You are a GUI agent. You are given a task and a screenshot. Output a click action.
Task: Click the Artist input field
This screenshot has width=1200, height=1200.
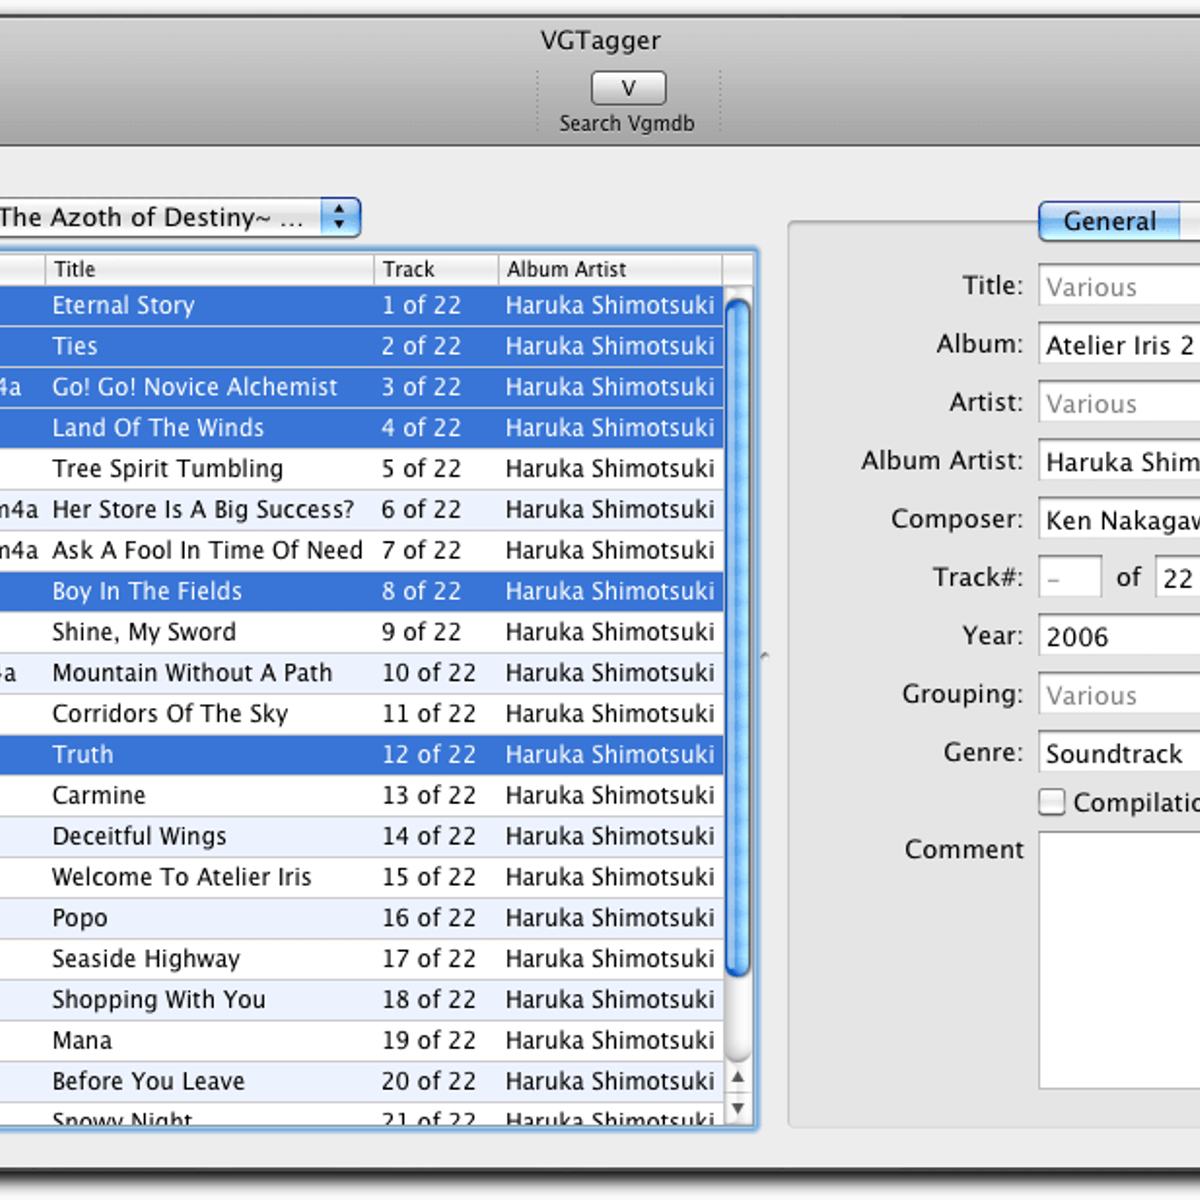tap(1119, 404)
